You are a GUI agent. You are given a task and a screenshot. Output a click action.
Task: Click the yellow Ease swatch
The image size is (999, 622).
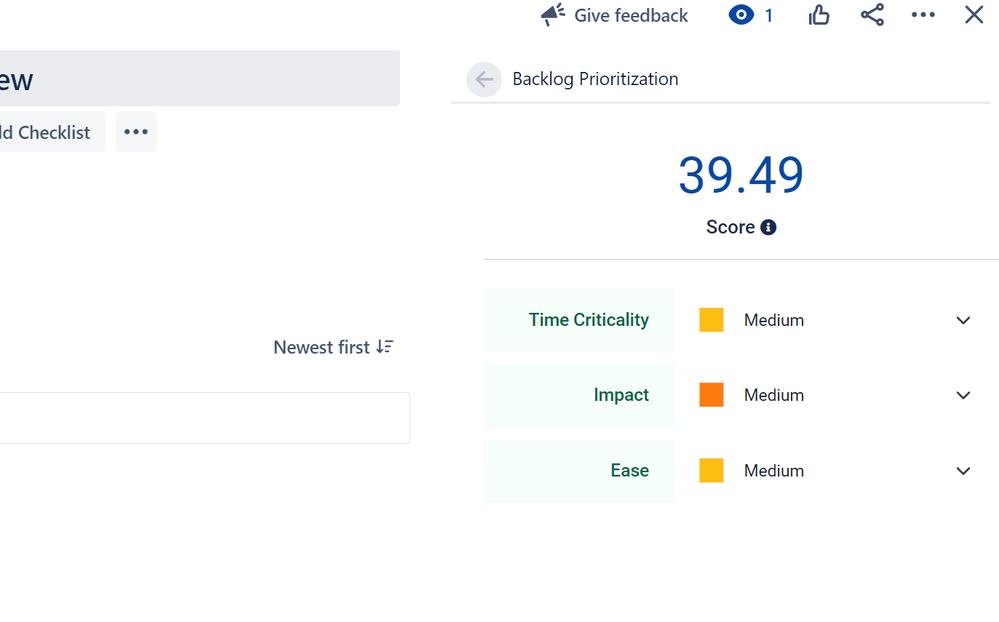tap(711, 470)
